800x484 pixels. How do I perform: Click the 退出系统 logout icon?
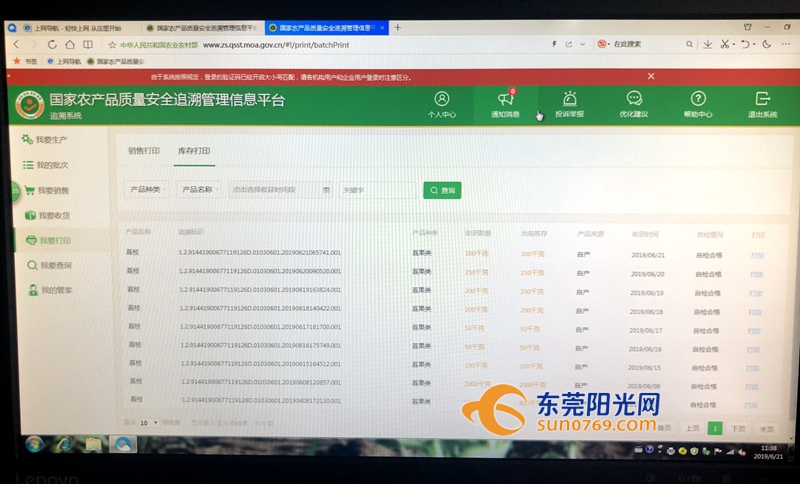click(762, 99)
